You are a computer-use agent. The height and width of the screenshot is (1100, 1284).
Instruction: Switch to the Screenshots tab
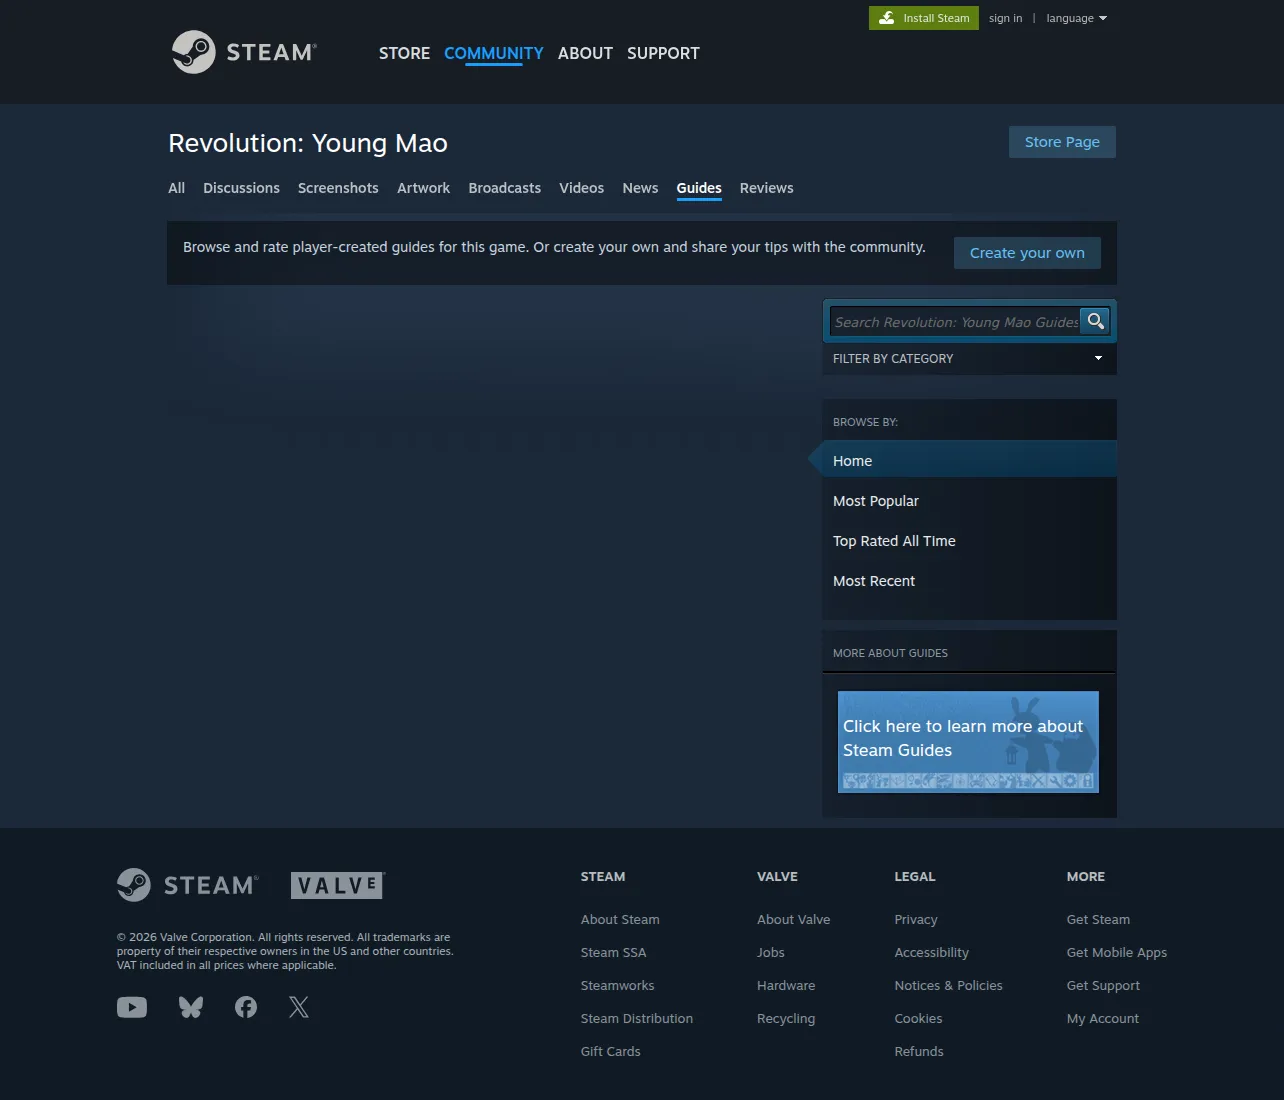tap(338, 188)
